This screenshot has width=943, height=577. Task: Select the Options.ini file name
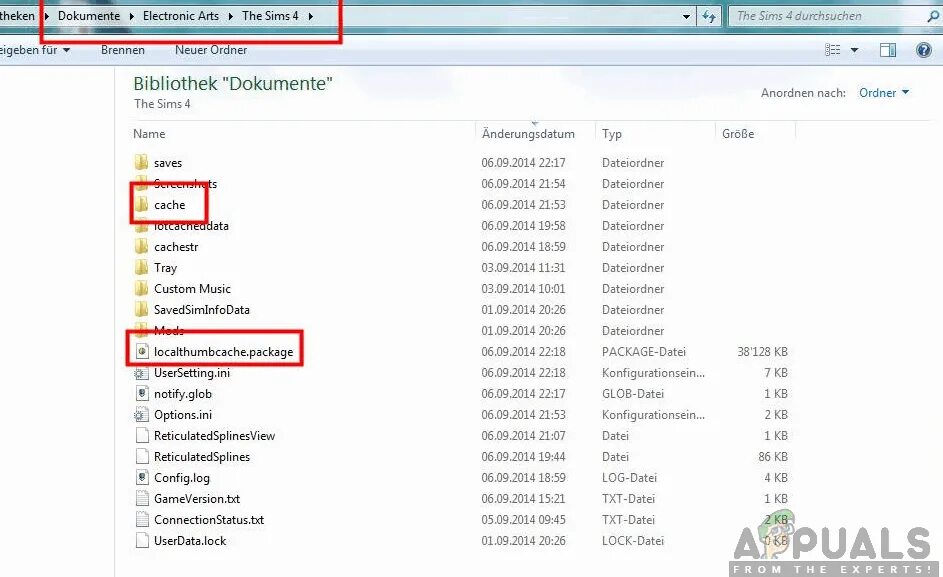coord(183,415)
